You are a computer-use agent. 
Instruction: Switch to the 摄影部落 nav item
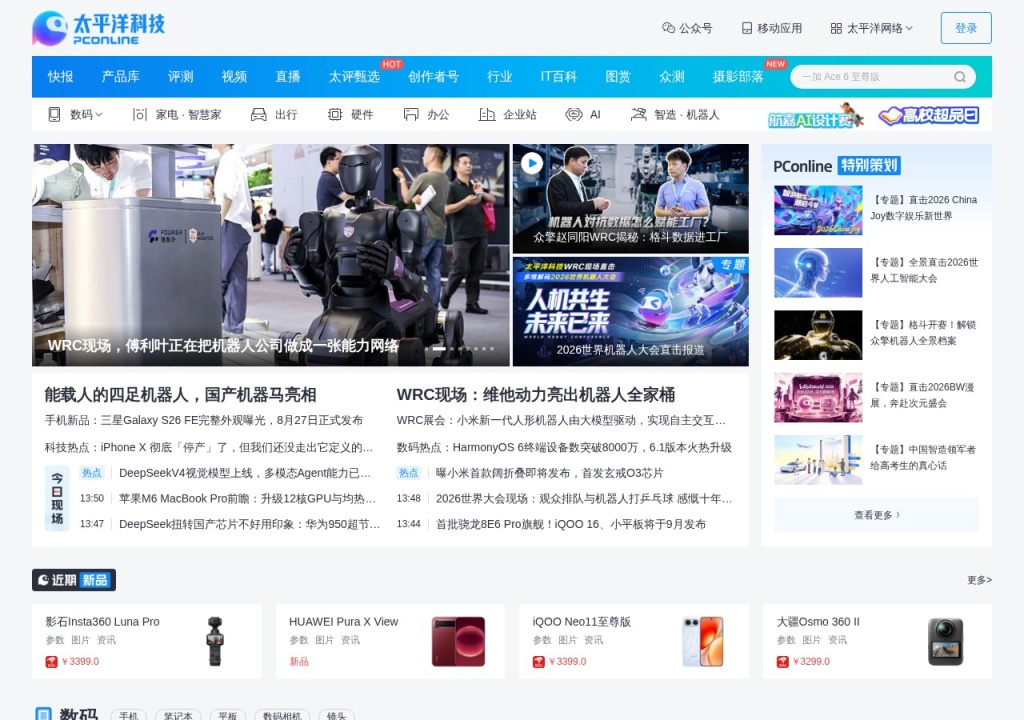[737, 76]
